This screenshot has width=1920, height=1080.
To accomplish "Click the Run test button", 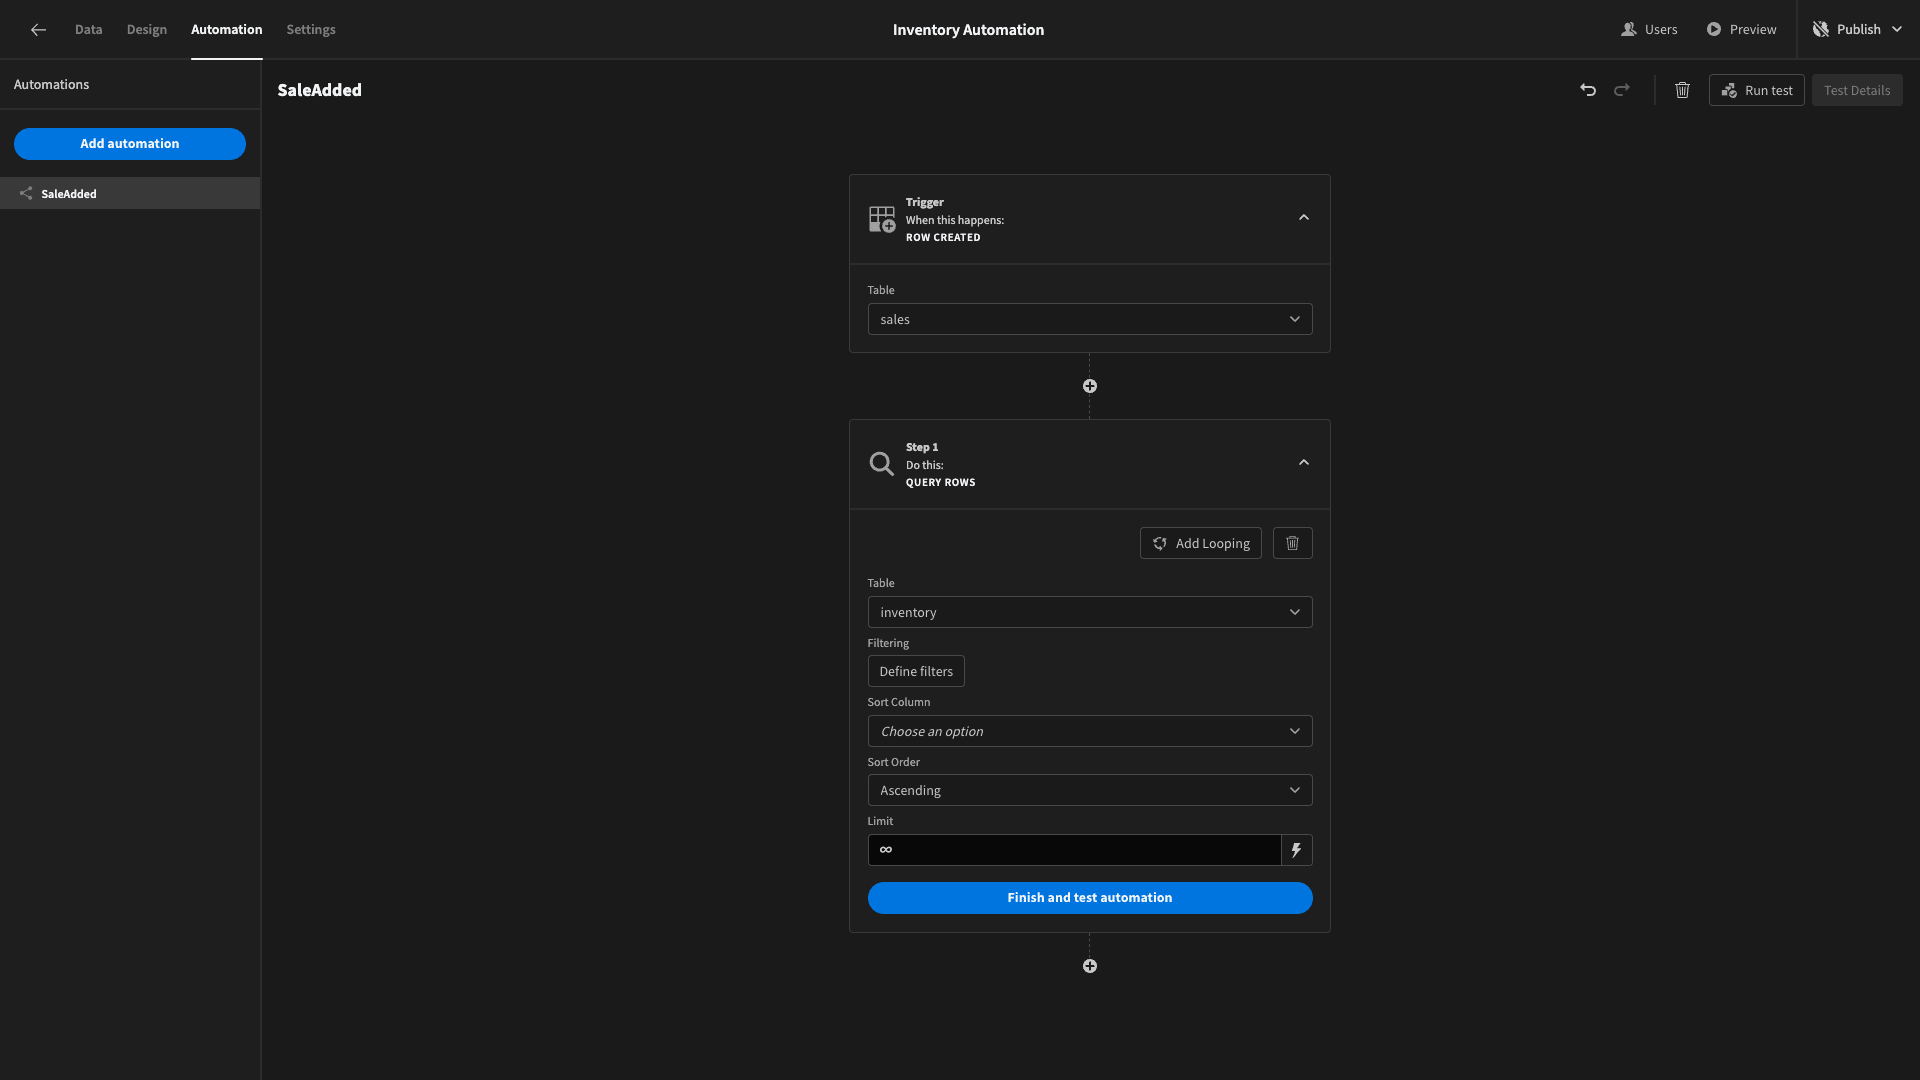I will pos(1757,90).
